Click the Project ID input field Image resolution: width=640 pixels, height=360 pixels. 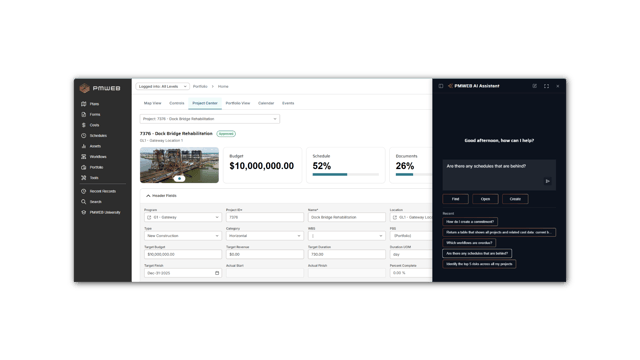(264, 217)
